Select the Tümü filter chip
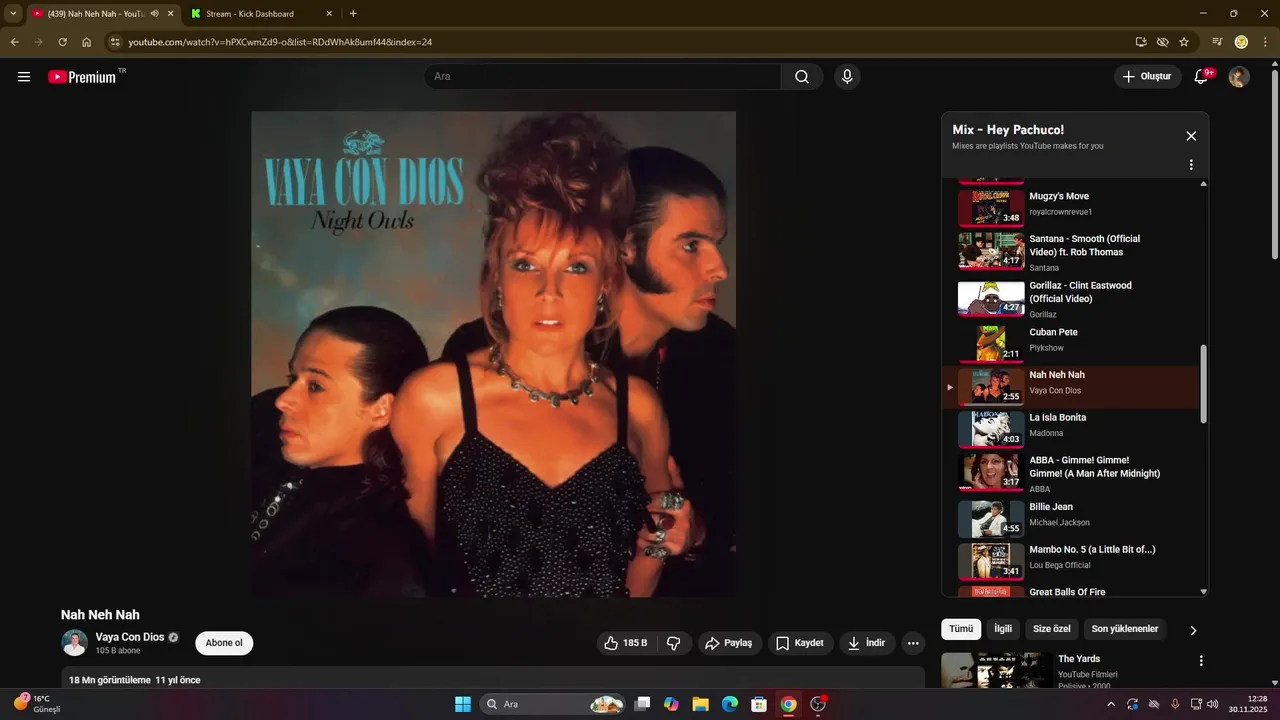 click(961, 629)
